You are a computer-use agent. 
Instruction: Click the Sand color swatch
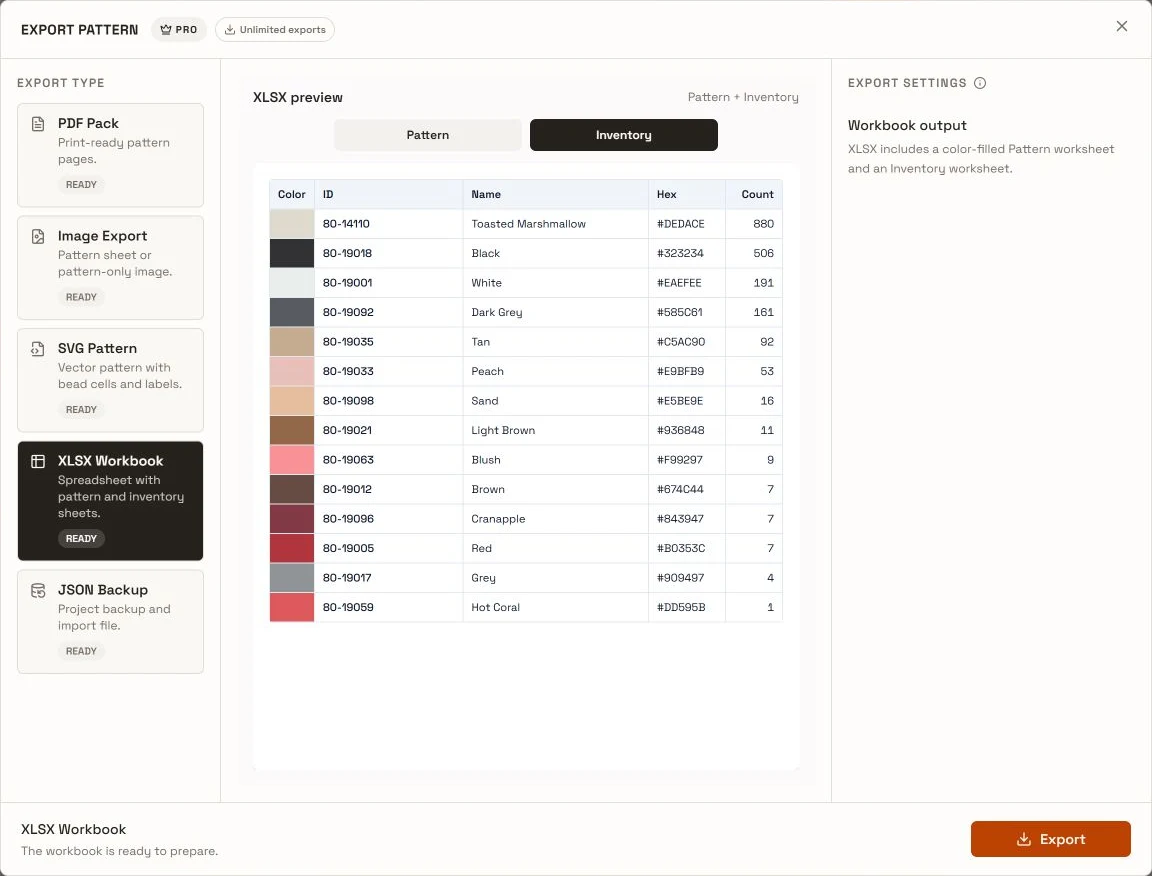coord(292,401)
